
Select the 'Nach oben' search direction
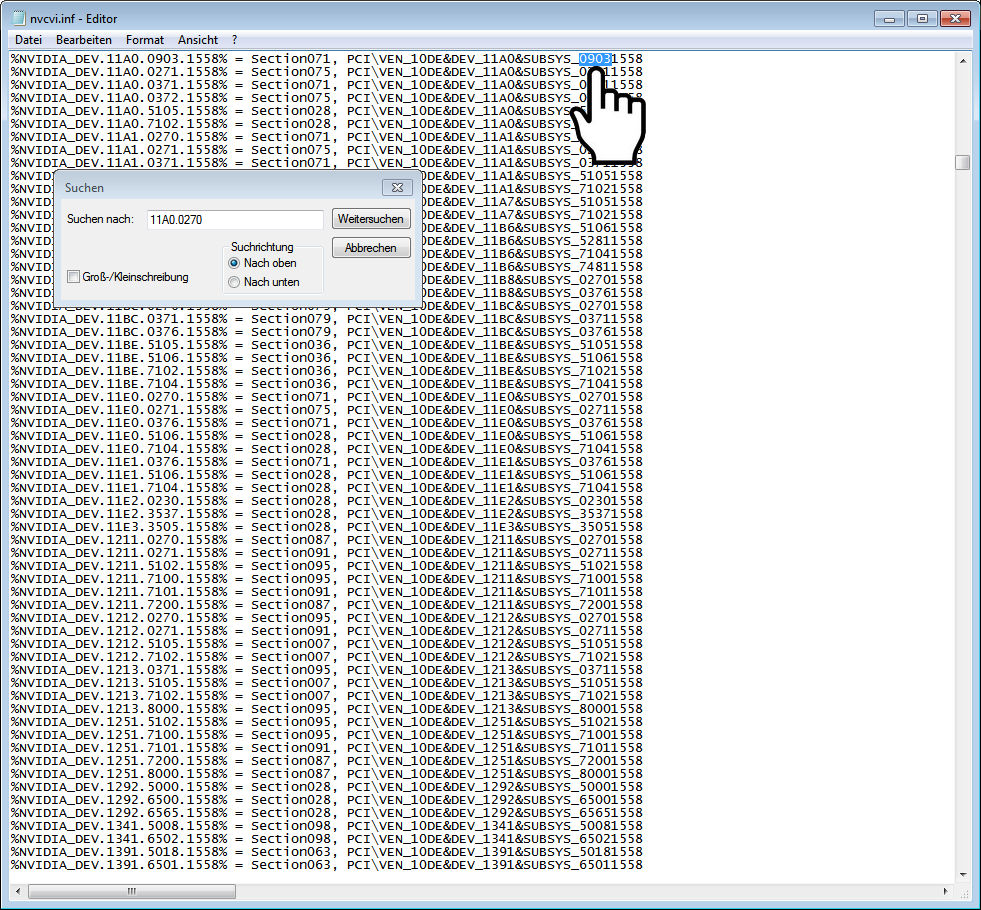234,263
